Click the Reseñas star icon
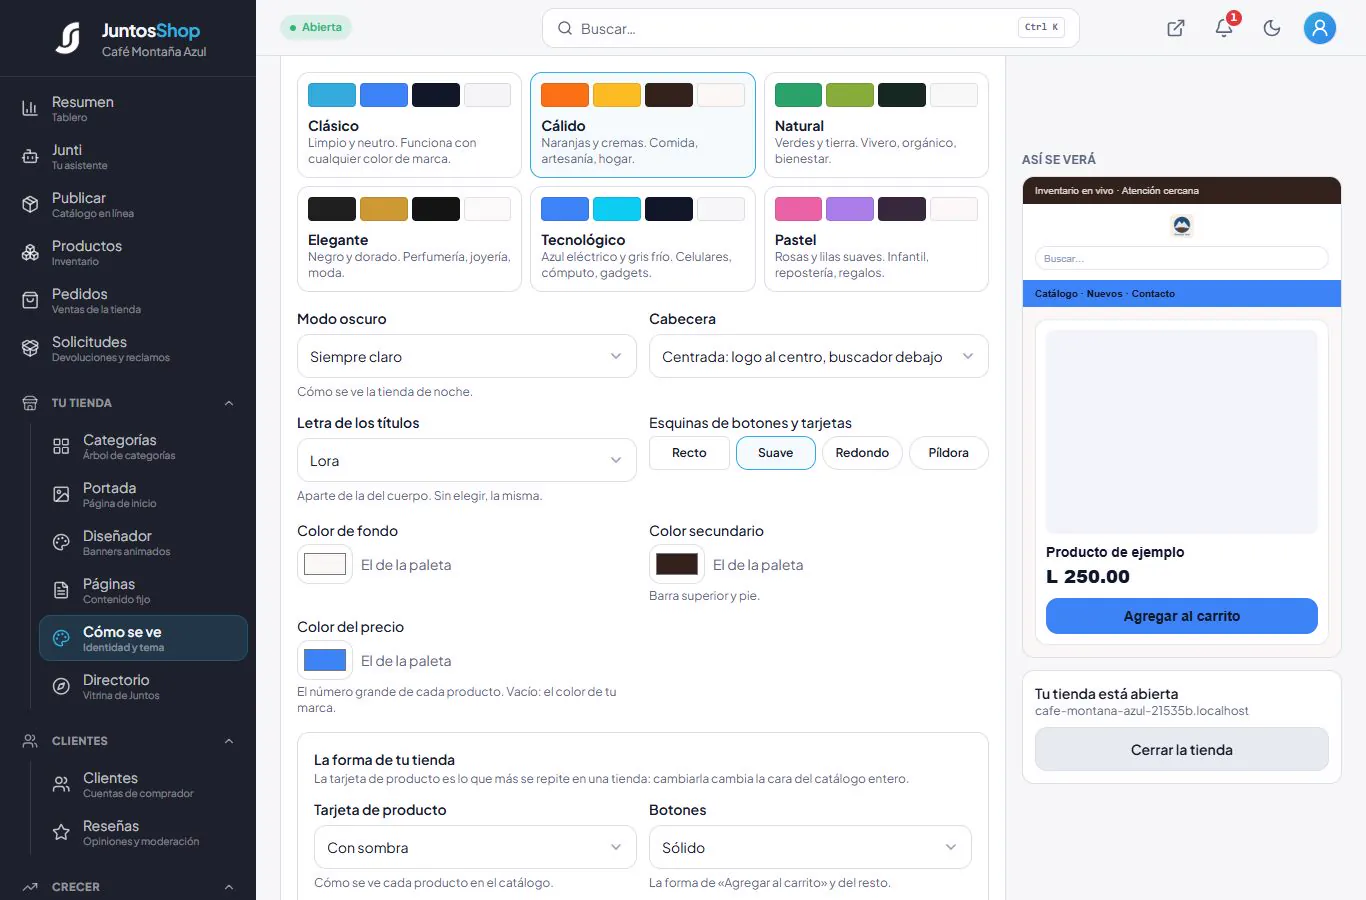1366x900 pixels. pos(61,832)
